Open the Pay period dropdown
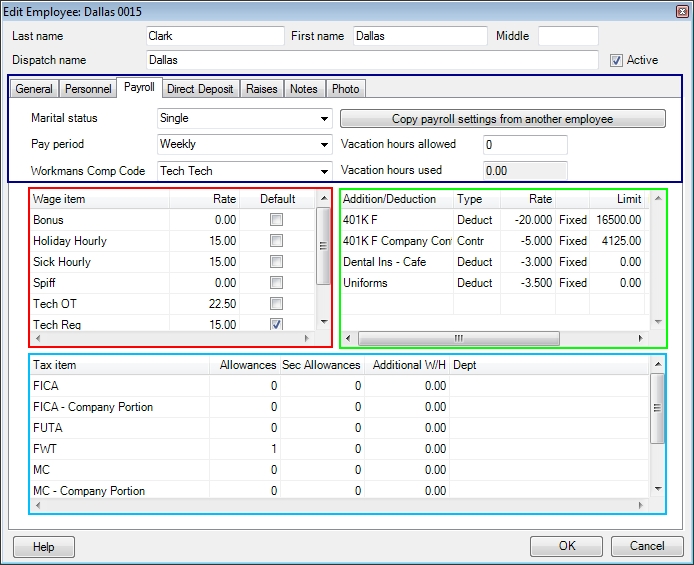694x565 pixels. click(324, 145)
